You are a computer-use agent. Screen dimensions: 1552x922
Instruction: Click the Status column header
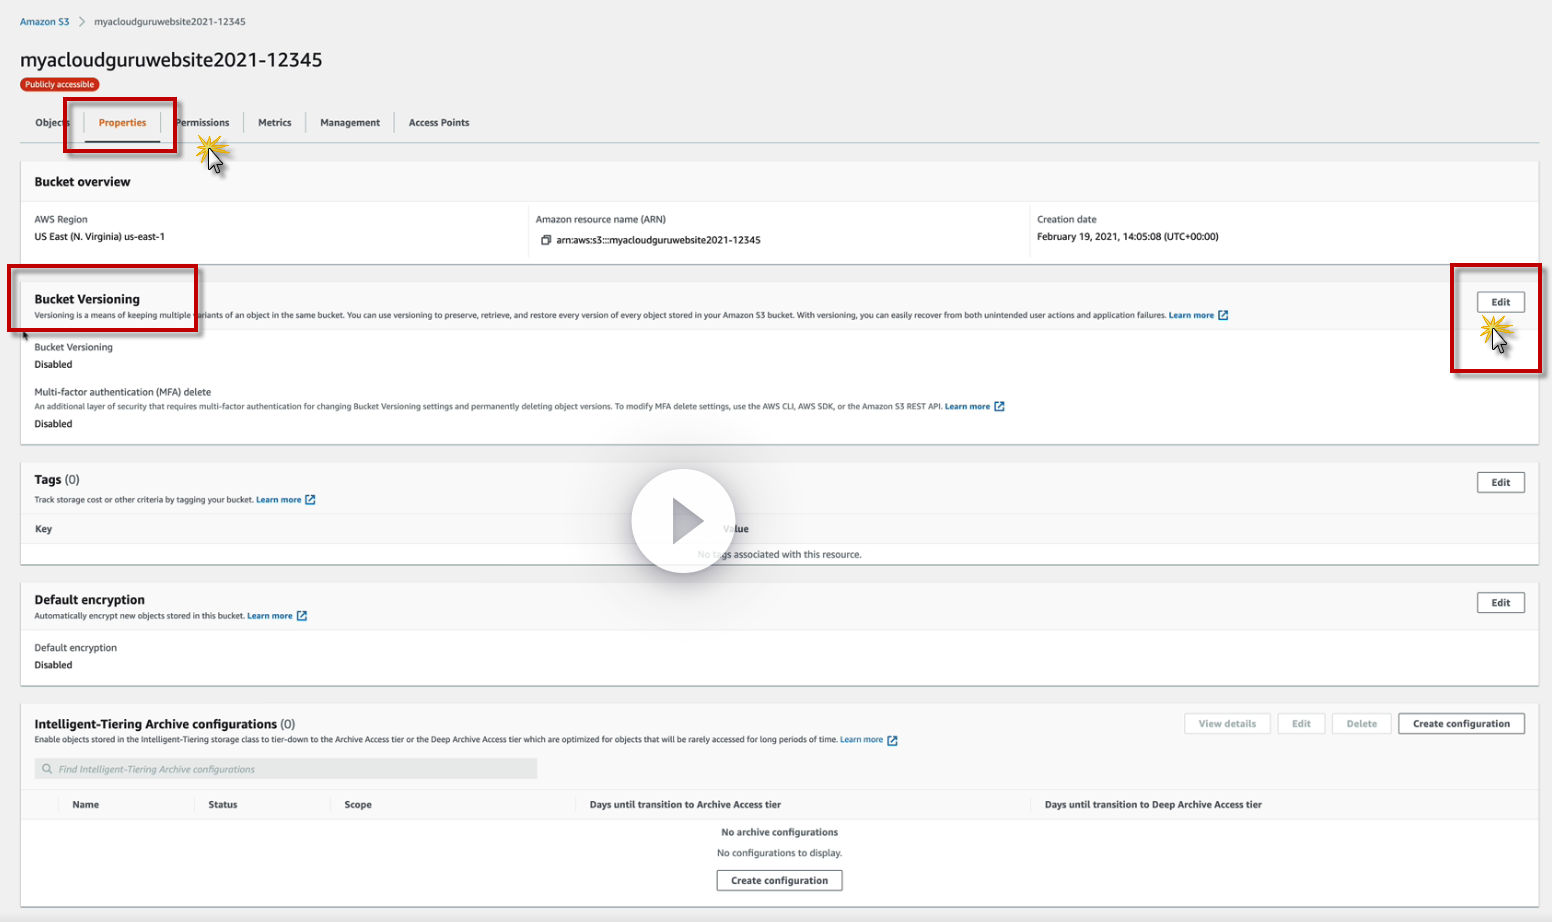click(x=223, y=805)
